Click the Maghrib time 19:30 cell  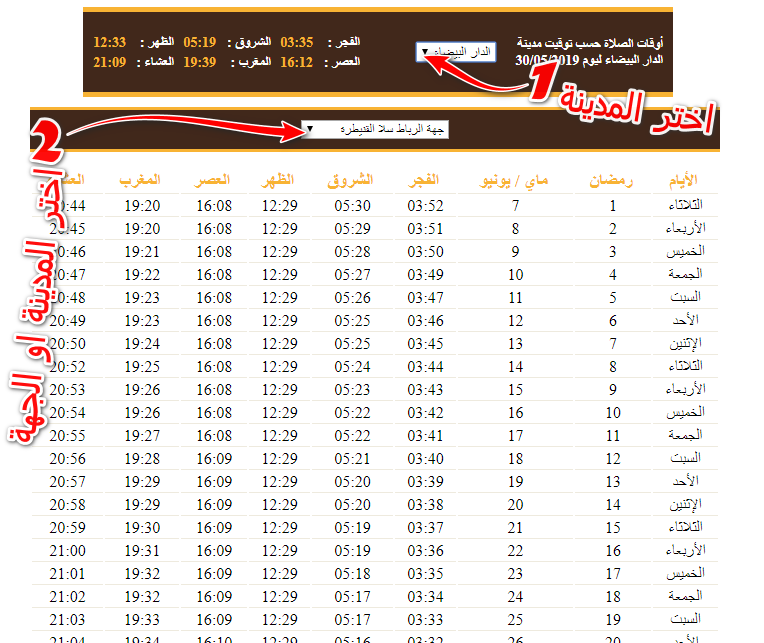tap(142, 528)
